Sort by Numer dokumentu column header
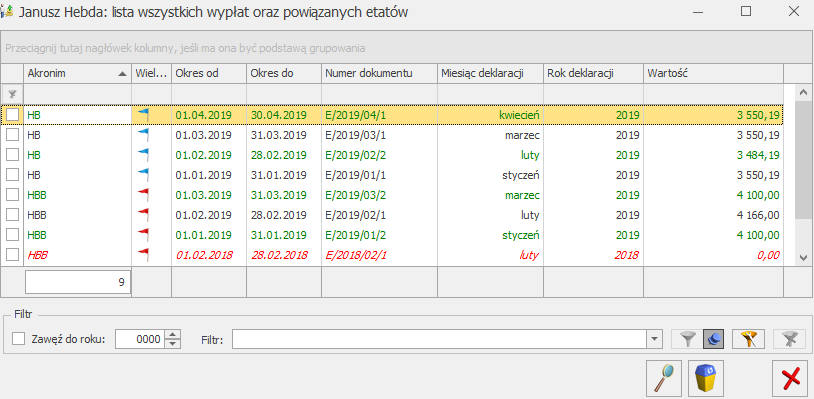The image size is (814, 399). 379,74
